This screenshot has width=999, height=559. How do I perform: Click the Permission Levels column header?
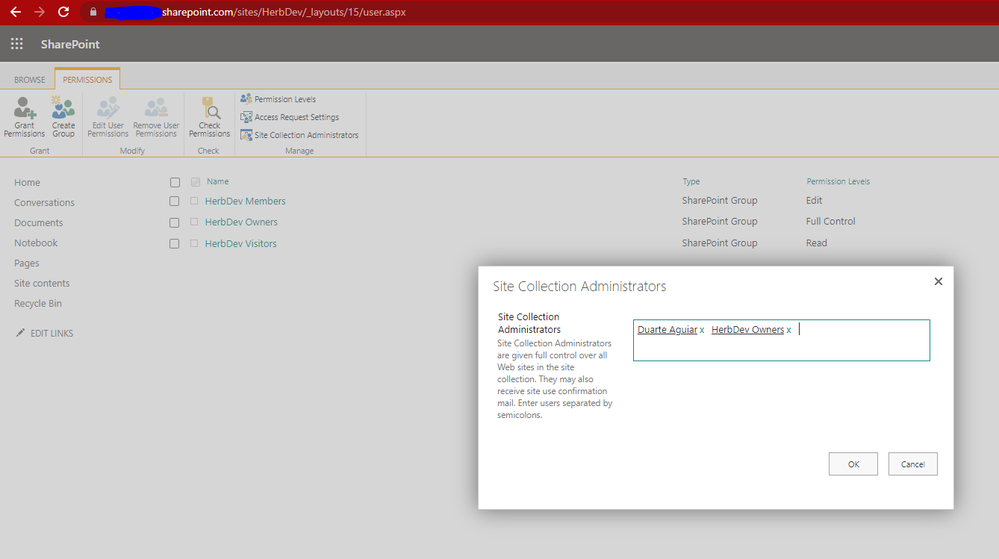(x=838, y=182)
